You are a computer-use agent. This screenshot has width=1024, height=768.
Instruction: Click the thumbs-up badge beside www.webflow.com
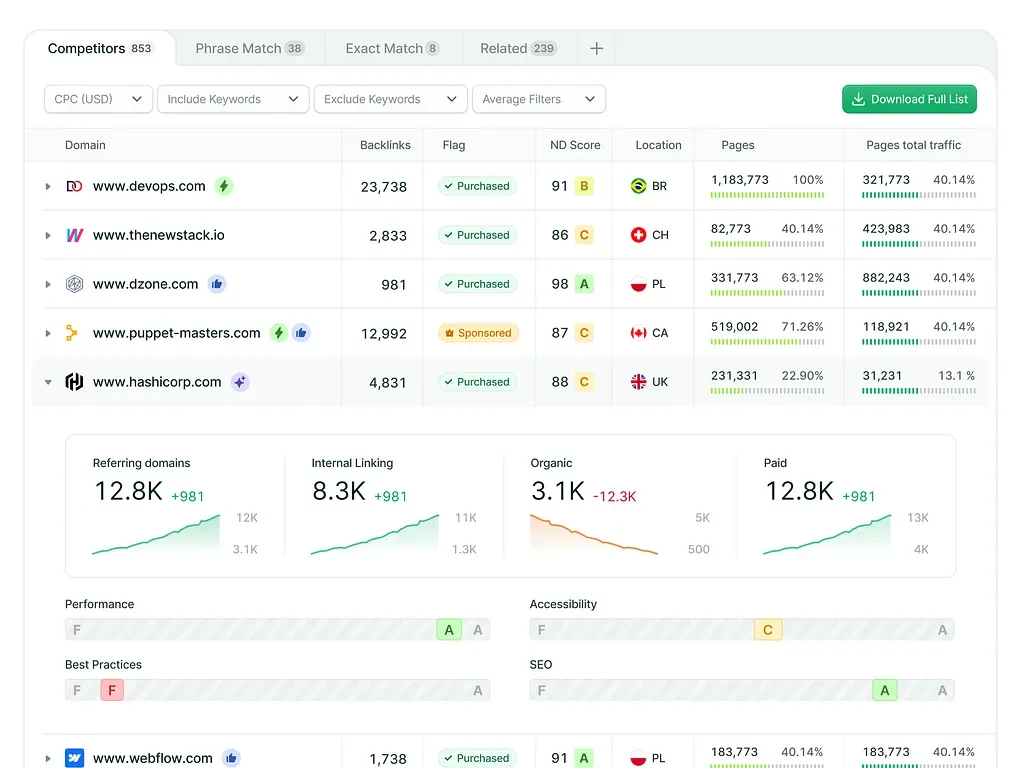tap(231, 758)
